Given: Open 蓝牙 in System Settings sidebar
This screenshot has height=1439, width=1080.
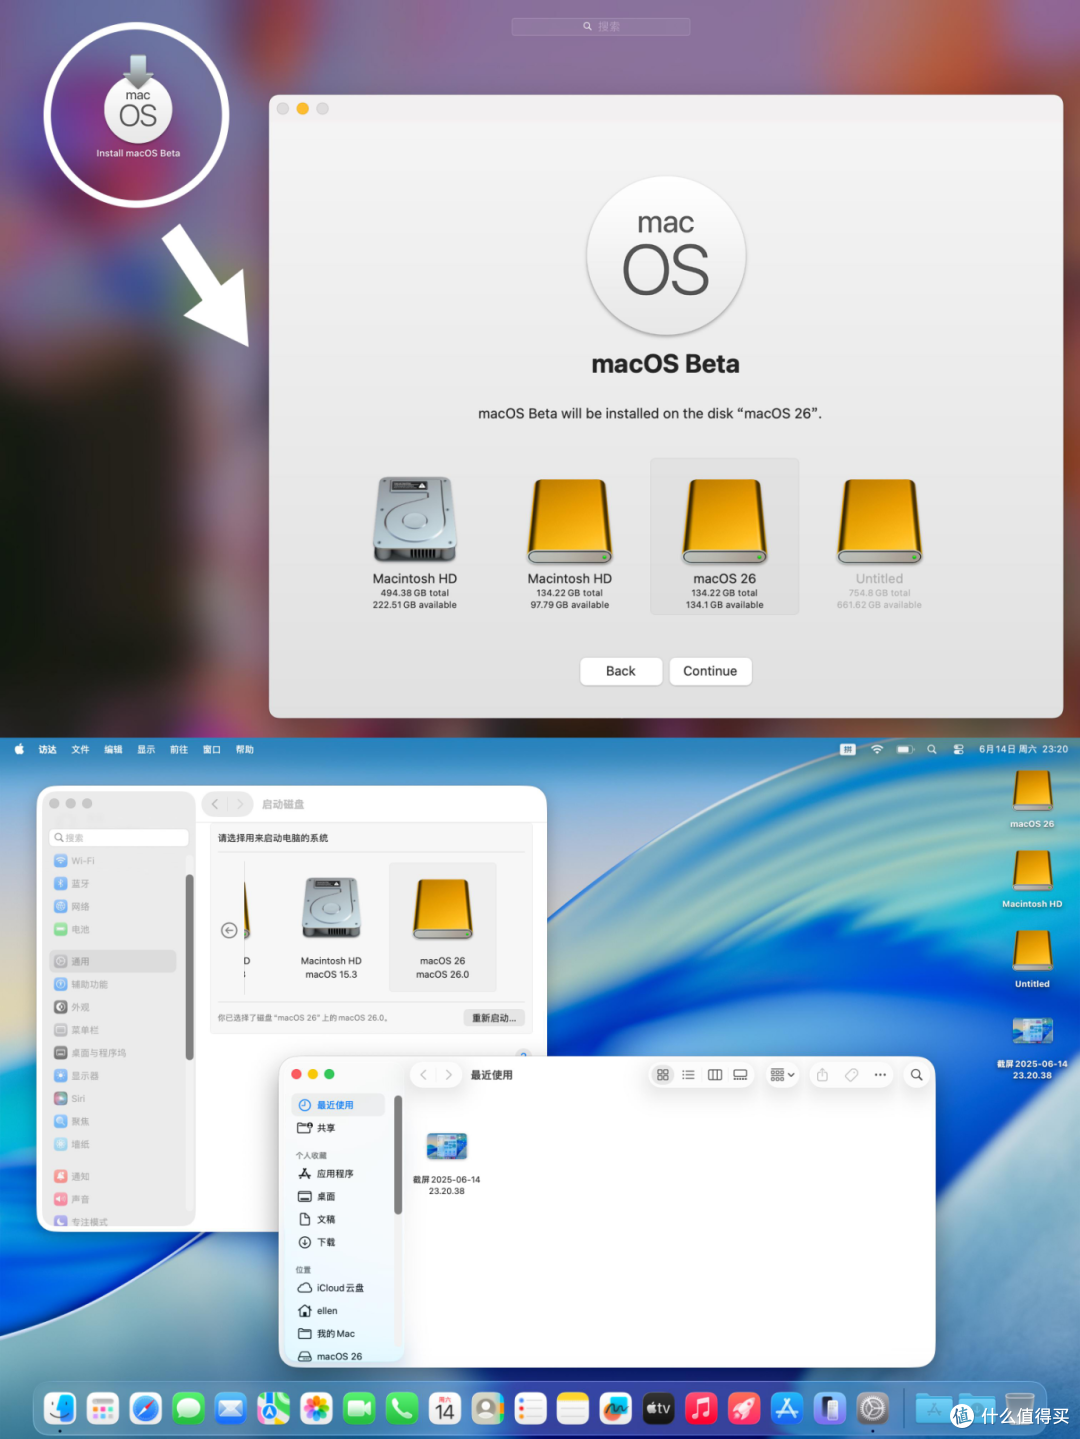Looking at the screenshot, I should point(112,884).
